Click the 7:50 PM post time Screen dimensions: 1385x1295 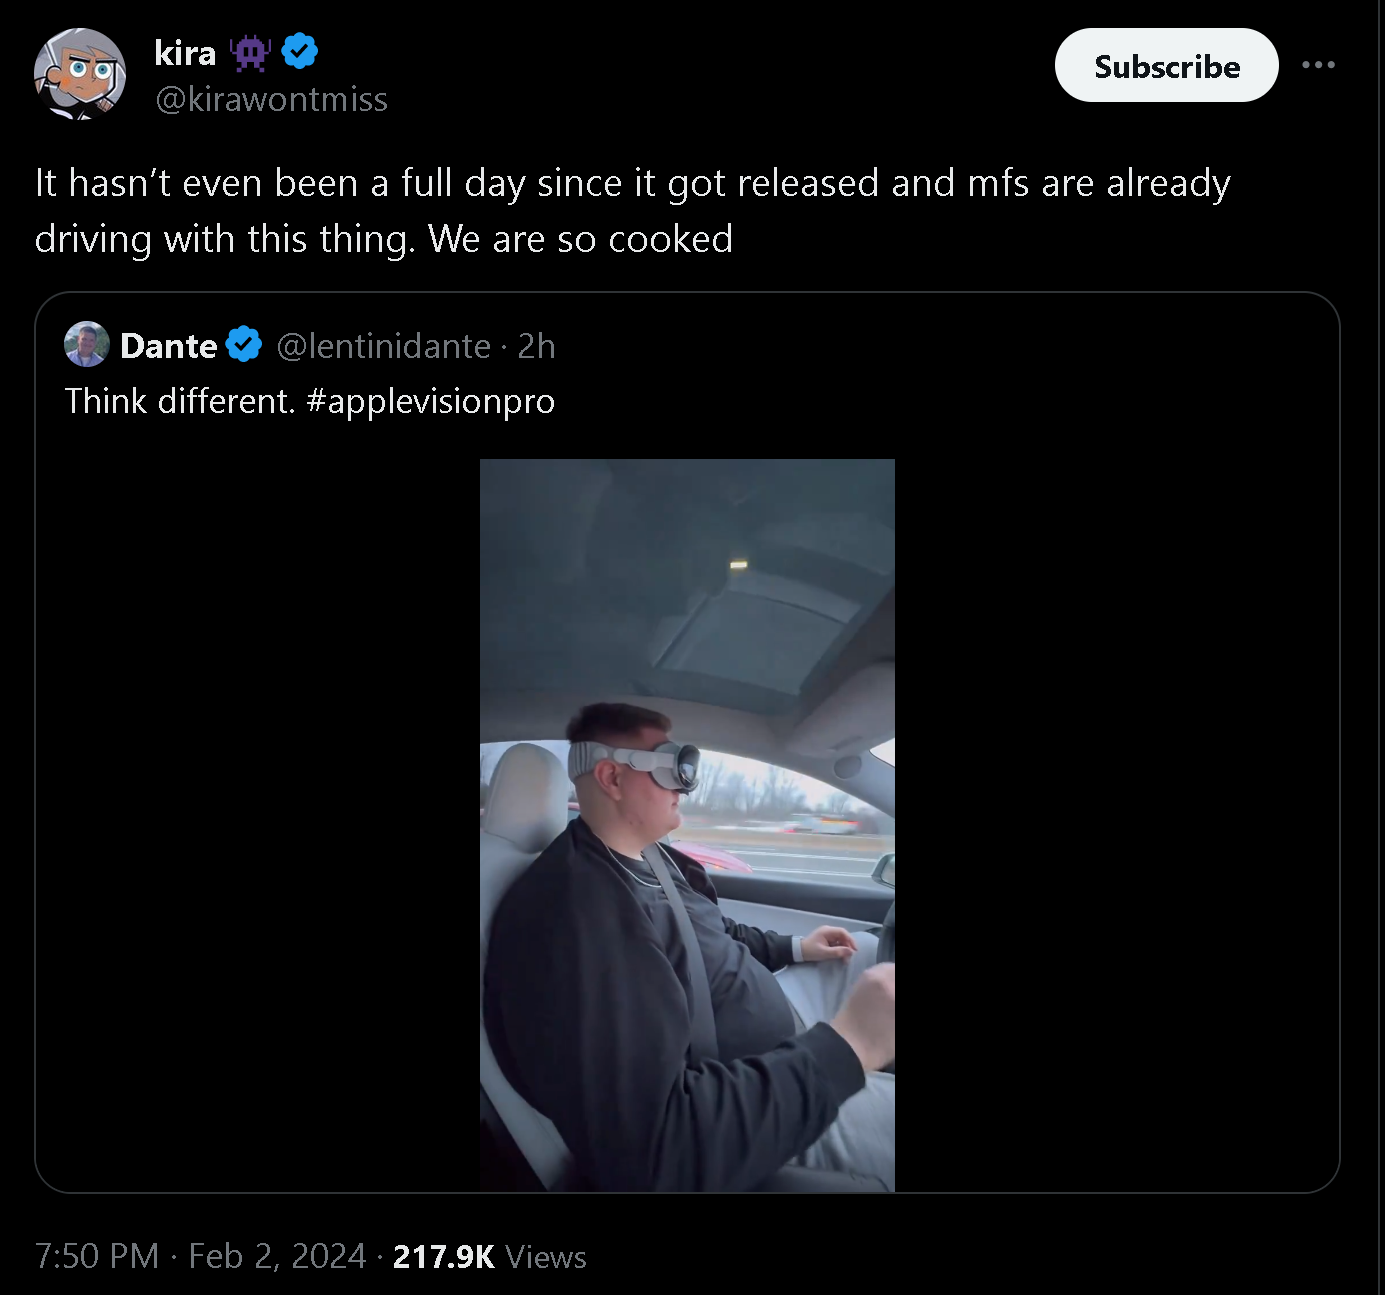tap(97, 1256)
